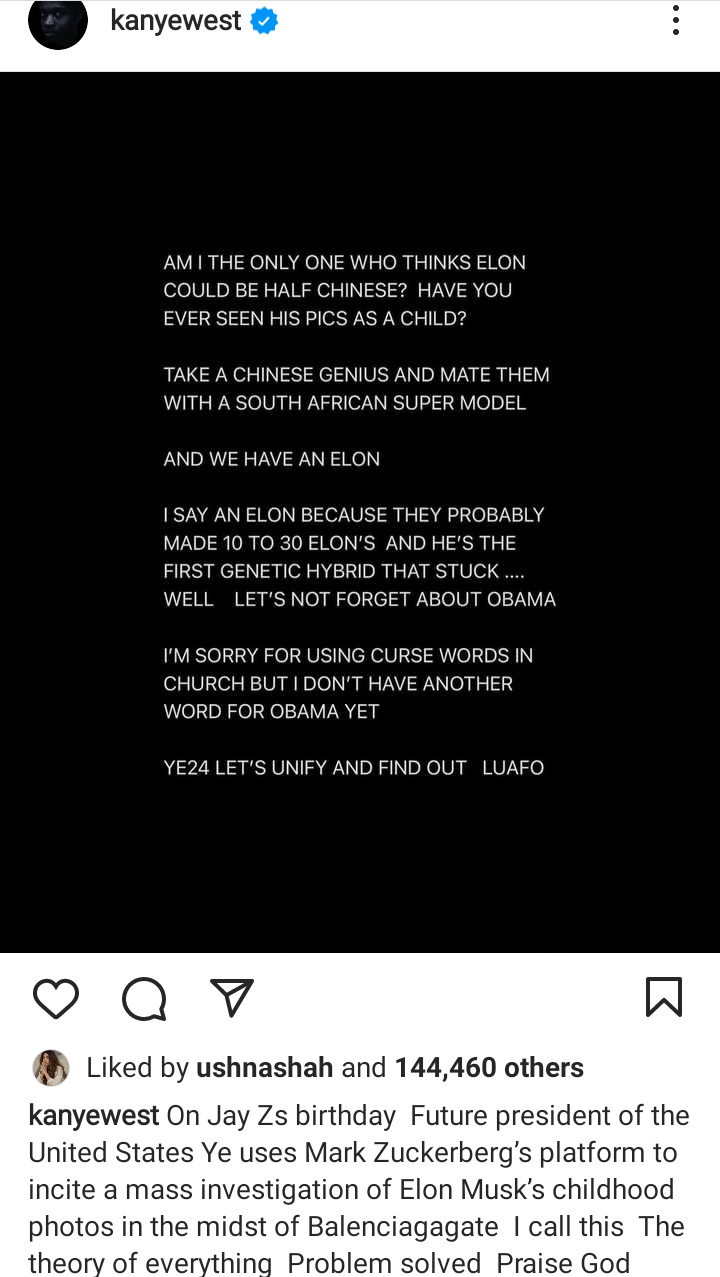Image resolution: width=720 pixels, height=1277 pixels.
Task: Tap the 'AND WE HAVE AN ELON' line
Action: point(272,459)
